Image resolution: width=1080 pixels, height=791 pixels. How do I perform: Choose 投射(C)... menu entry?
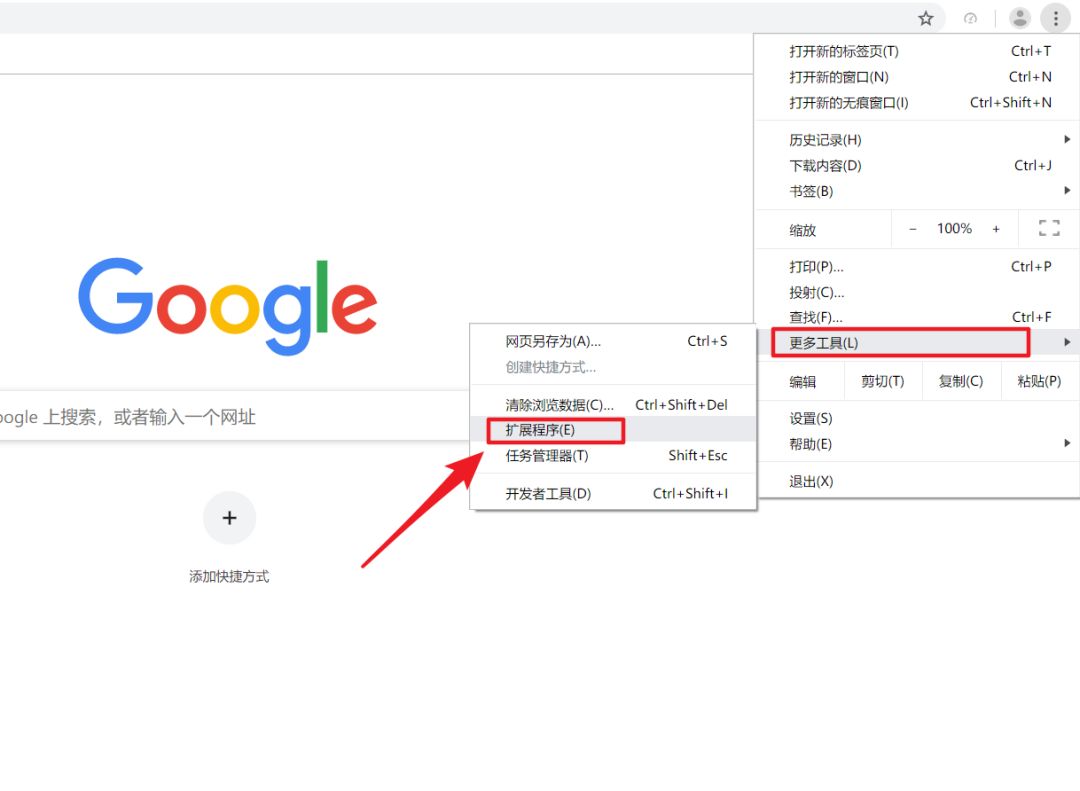pos(917,292)
